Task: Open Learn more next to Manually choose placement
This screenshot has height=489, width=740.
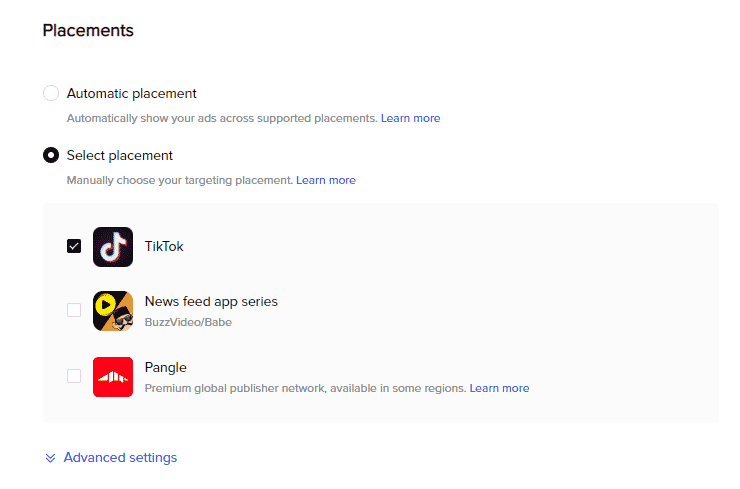Action: tap(326, 180)
